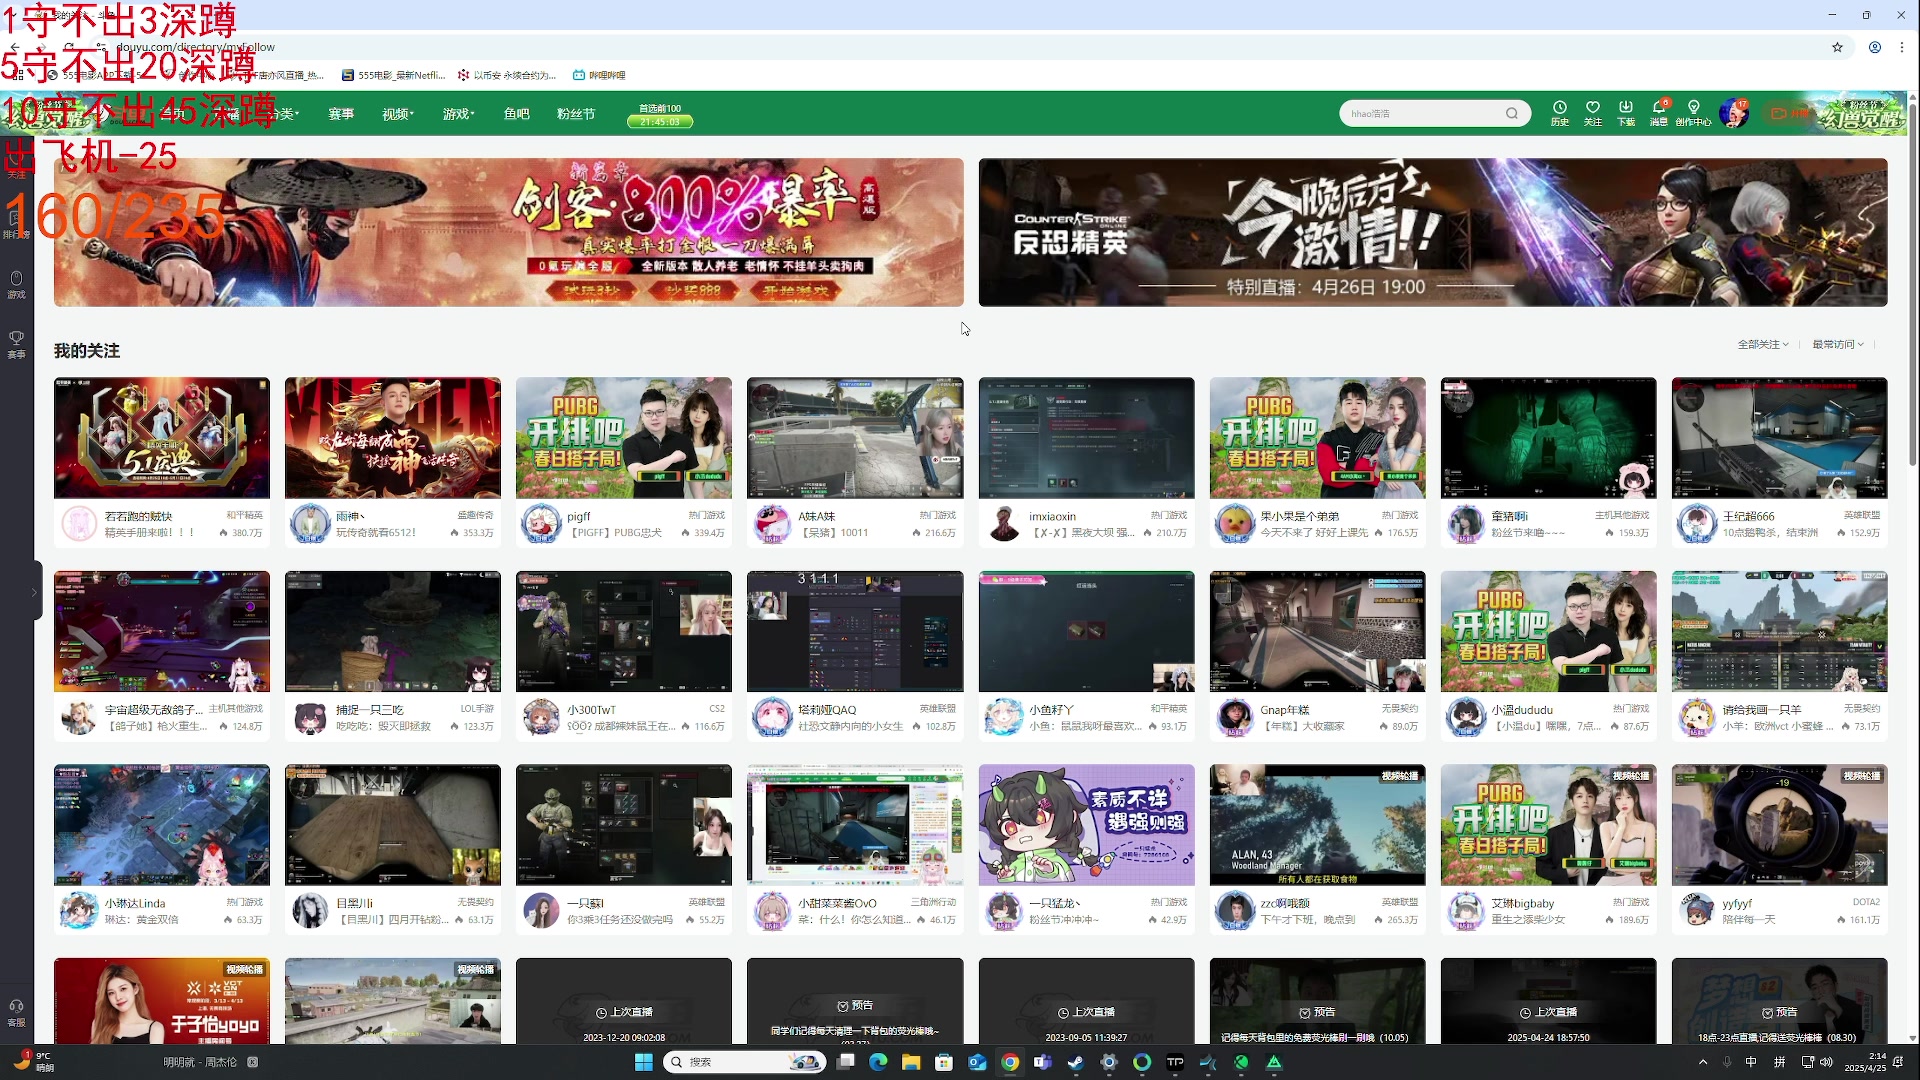Open the 历史 (history) clock icon
Viewport: 1920px width, 1080px height.
pos(1559,113)
